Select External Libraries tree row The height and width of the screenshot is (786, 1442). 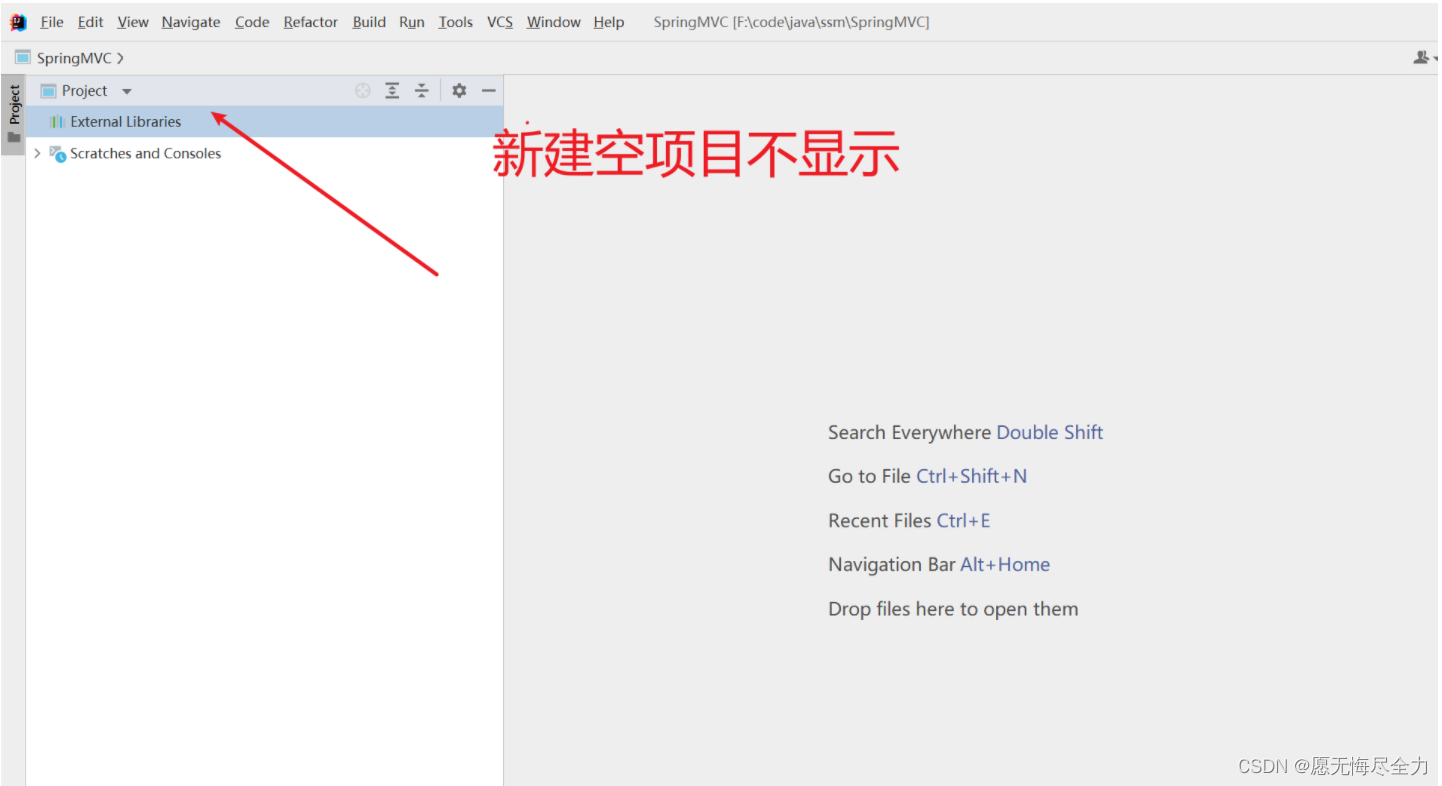[x=264, y=122]
